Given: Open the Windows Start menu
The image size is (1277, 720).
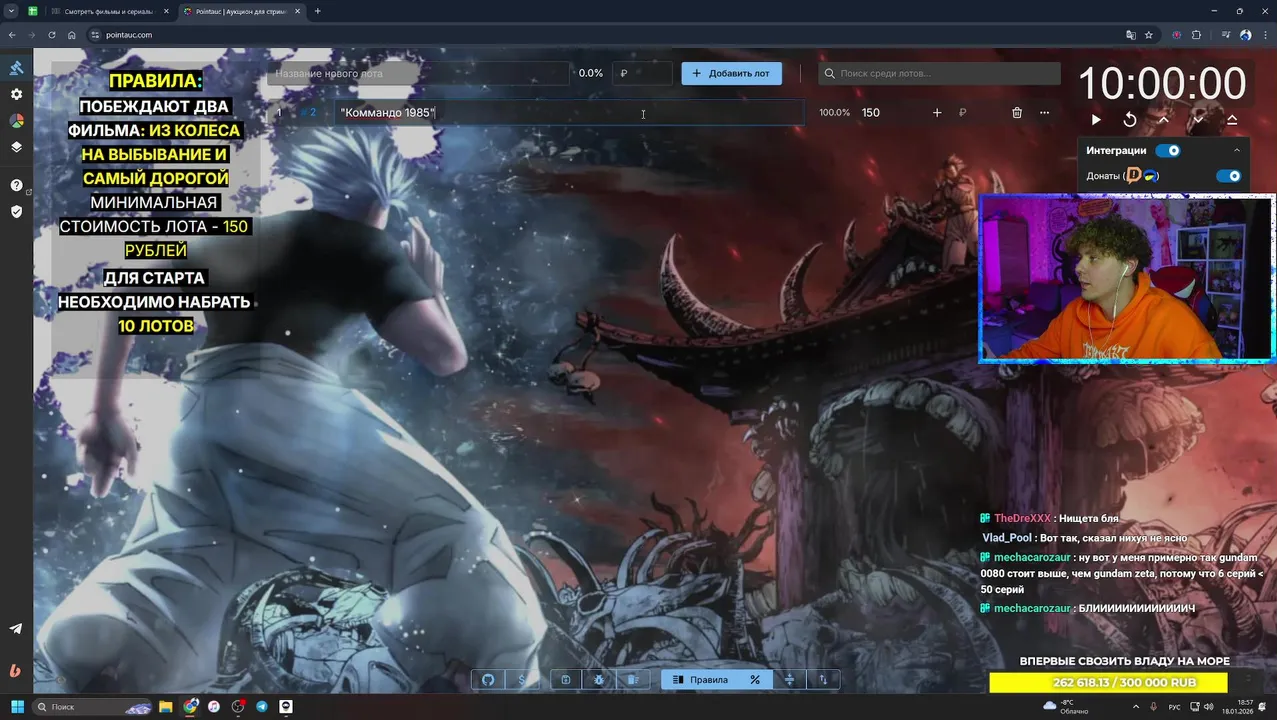Looking at the screenshot, I should [17, 707].
